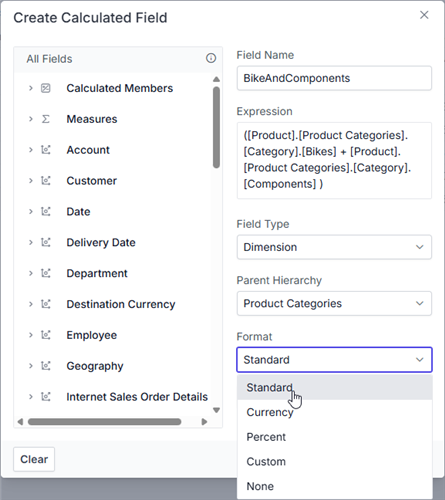Click the scroll left arrow in fields list
Screen dimensions: 445x500
20,422
